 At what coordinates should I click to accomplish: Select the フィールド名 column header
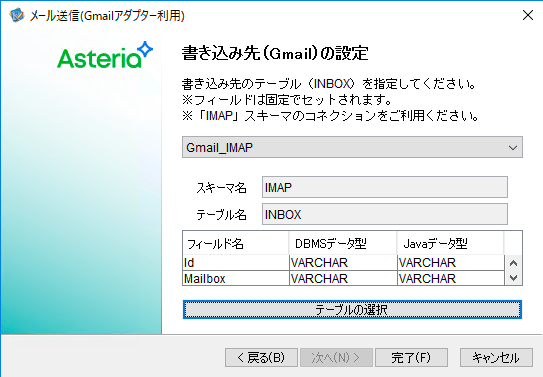[235, 244]
